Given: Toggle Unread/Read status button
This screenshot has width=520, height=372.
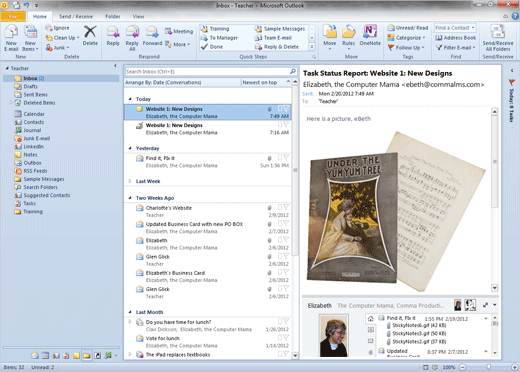Looking at the screenshot, I should click(x=408, y=28).
